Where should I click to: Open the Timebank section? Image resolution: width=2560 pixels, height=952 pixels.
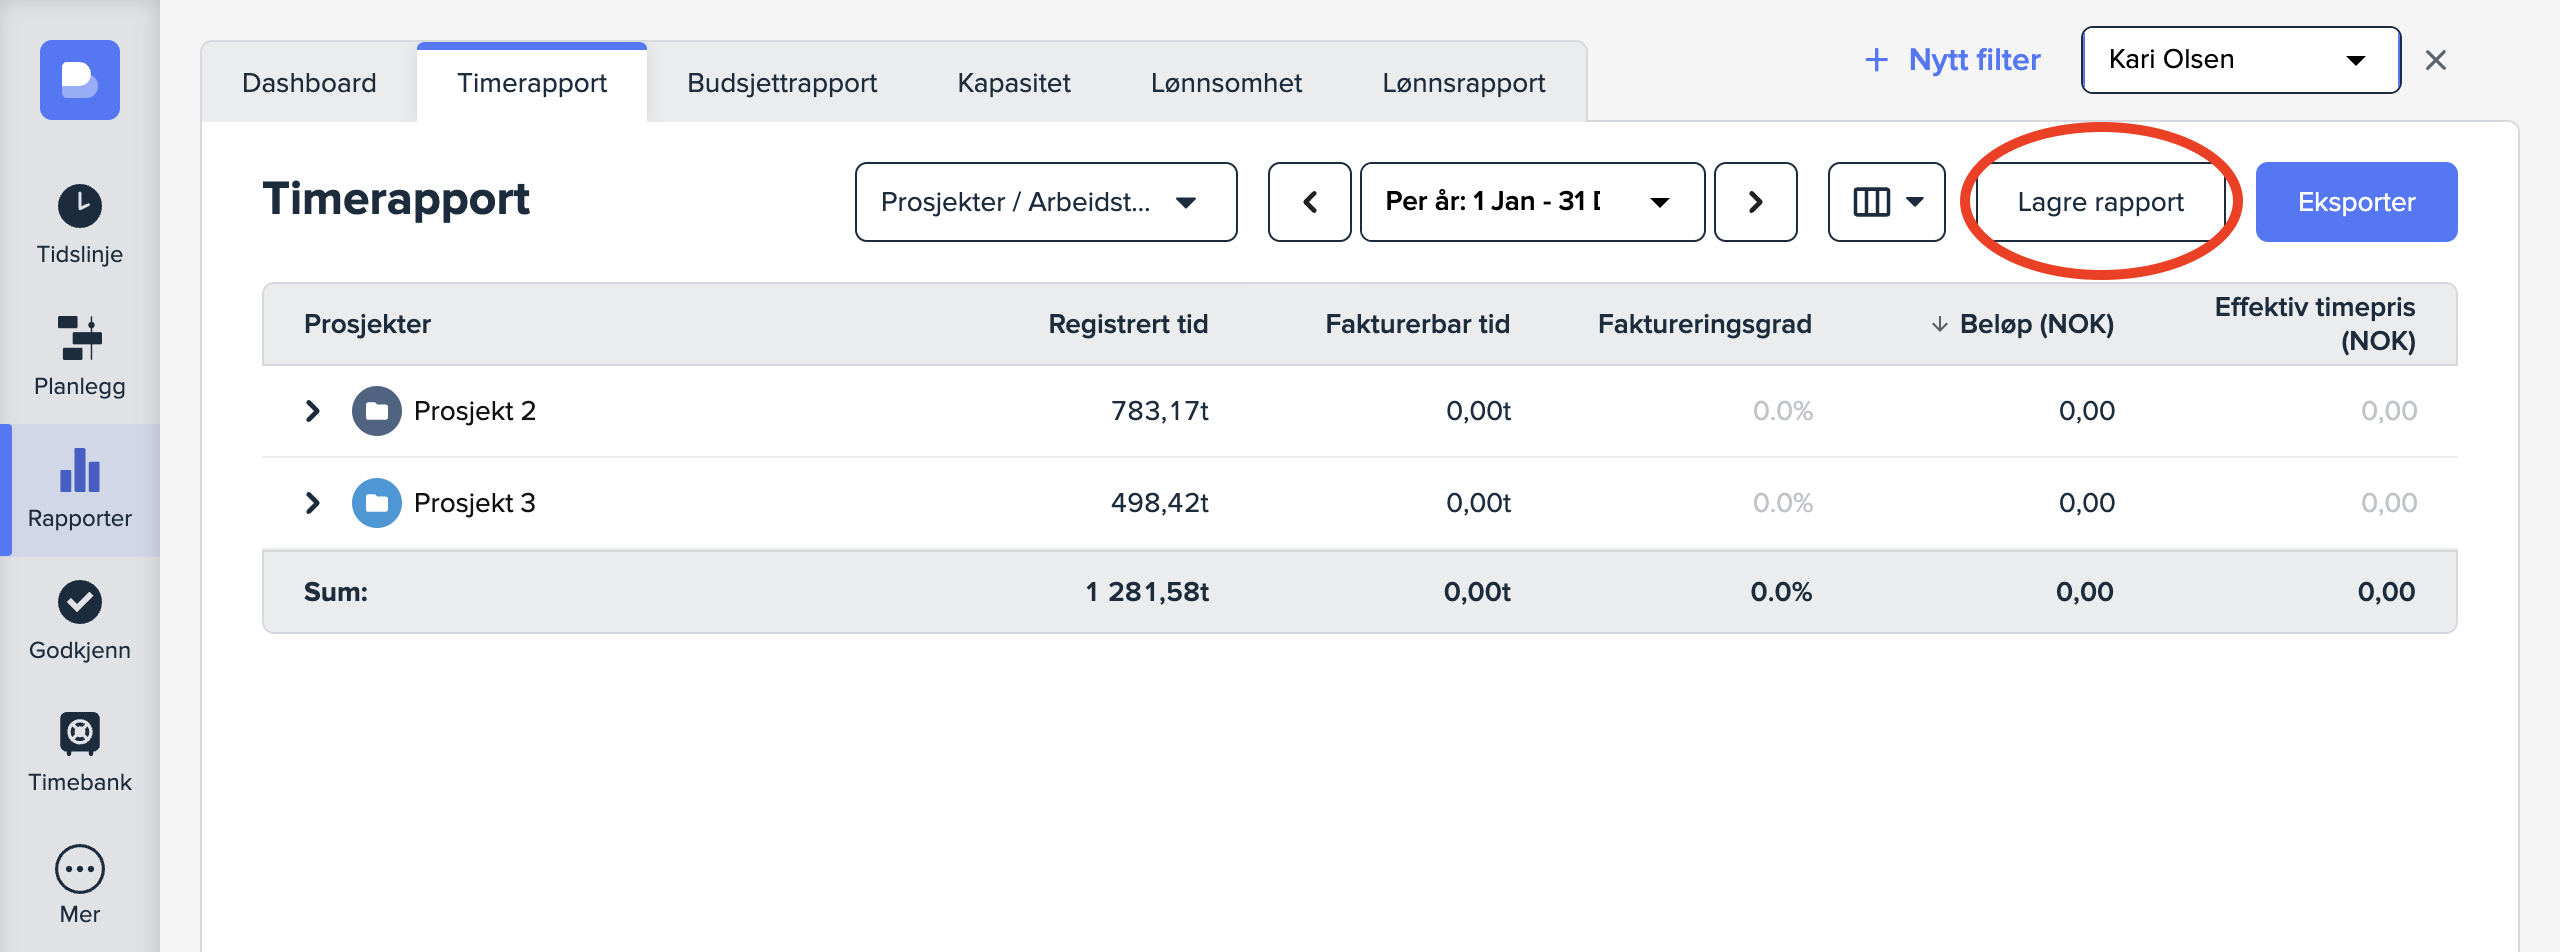click(x=80, y=748)
